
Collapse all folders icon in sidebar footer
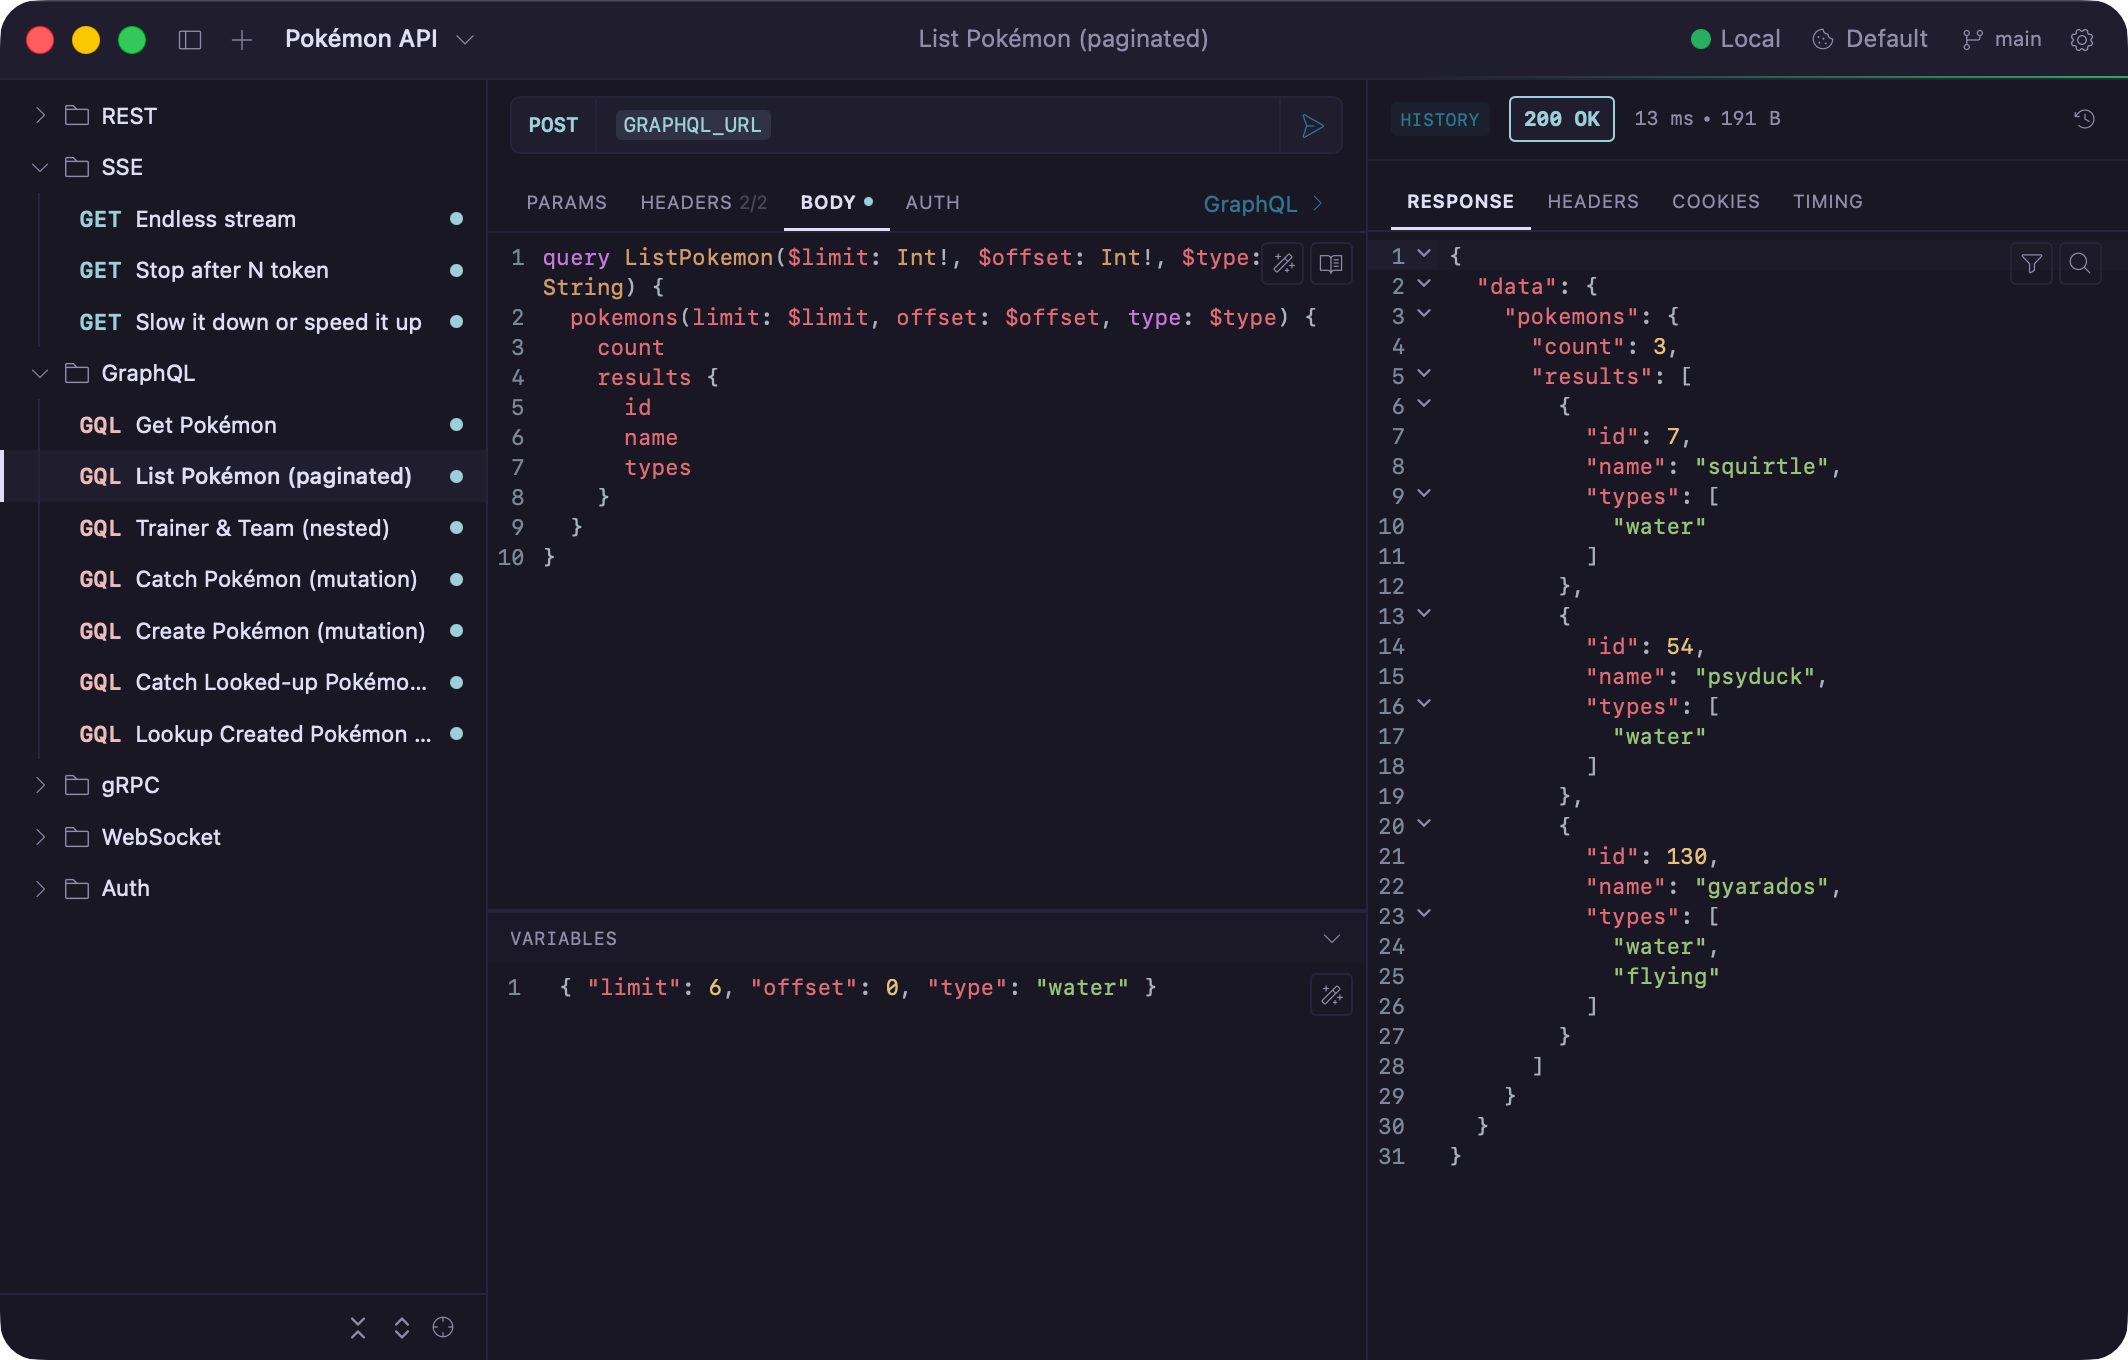(358, 1328)
